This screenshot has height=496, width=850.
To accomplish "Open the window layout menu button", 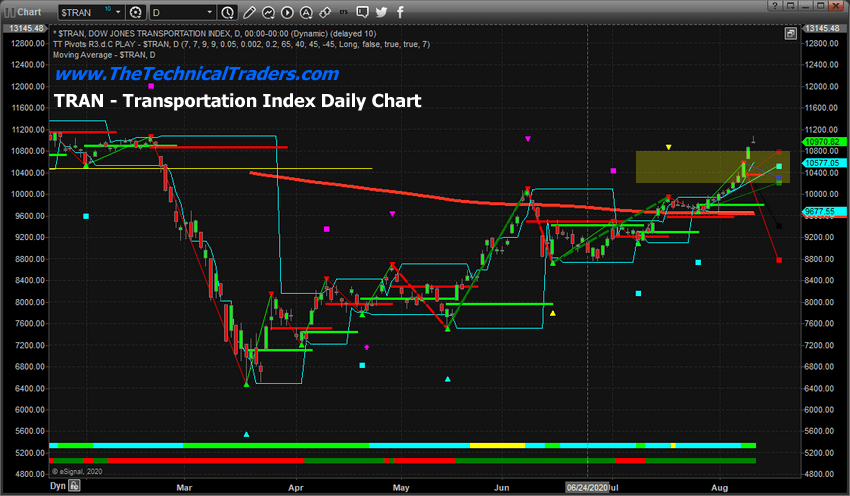I will tap(791, 5).
